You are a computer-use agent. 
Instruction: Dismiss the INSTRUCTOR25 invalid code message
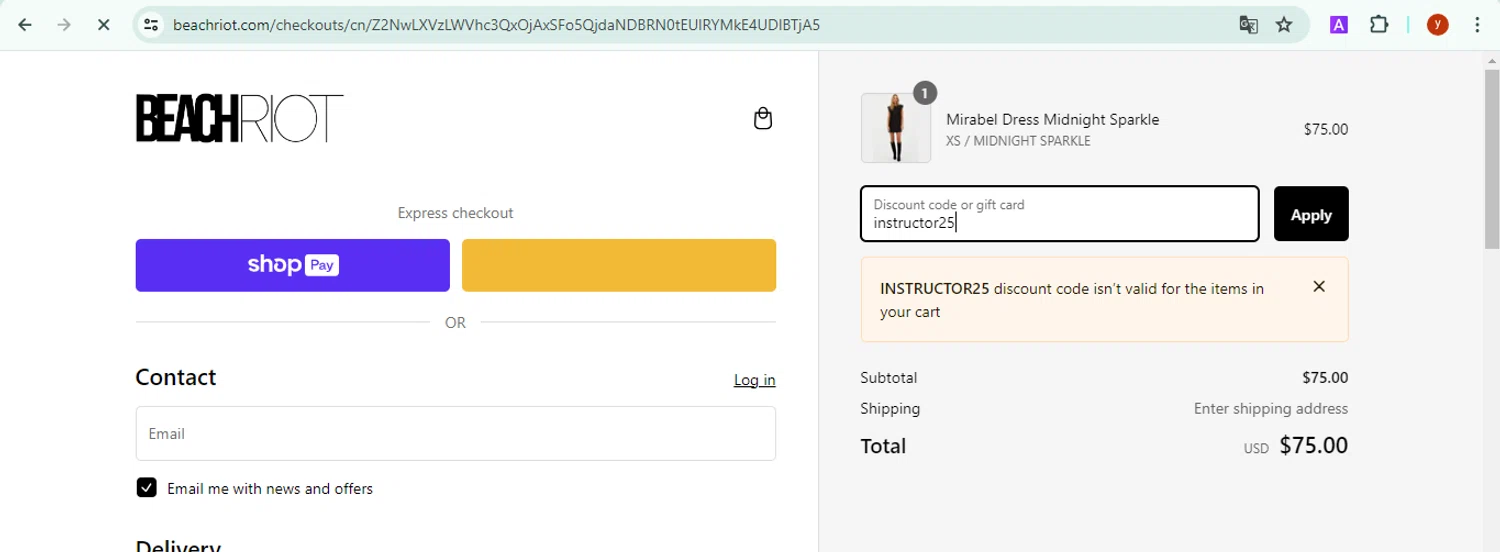click(1319, 287)
